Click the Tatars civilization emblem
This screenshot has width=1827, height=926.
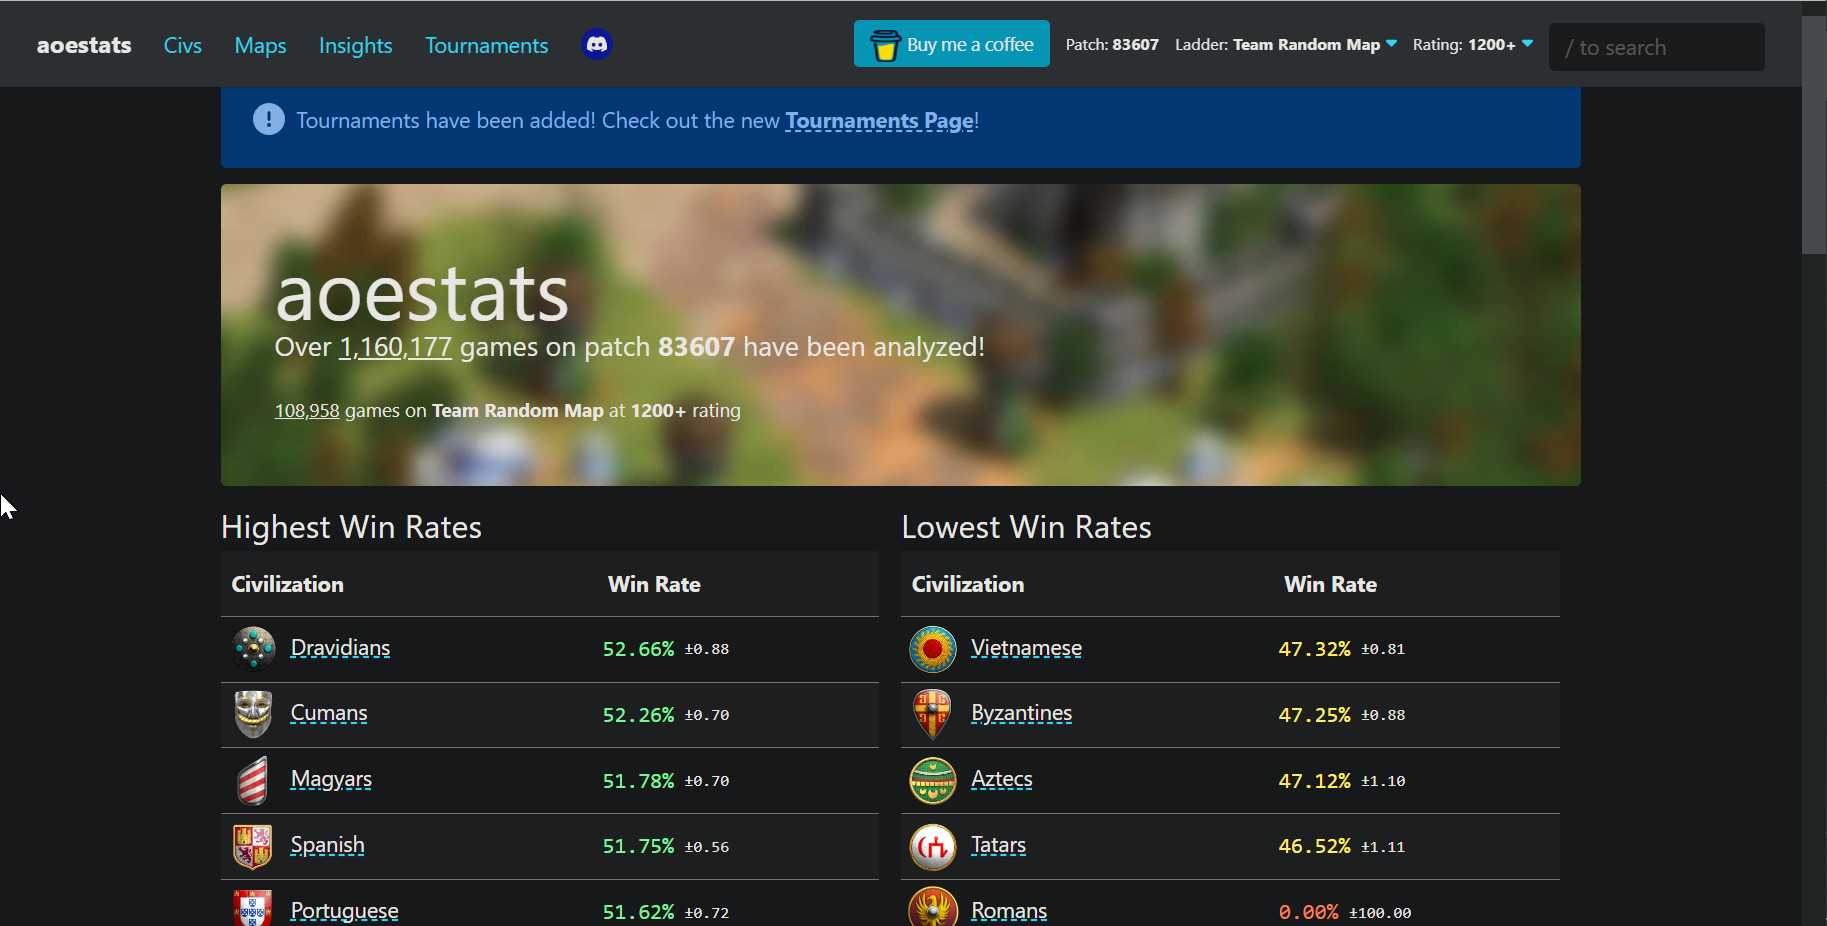coord(932,847)
